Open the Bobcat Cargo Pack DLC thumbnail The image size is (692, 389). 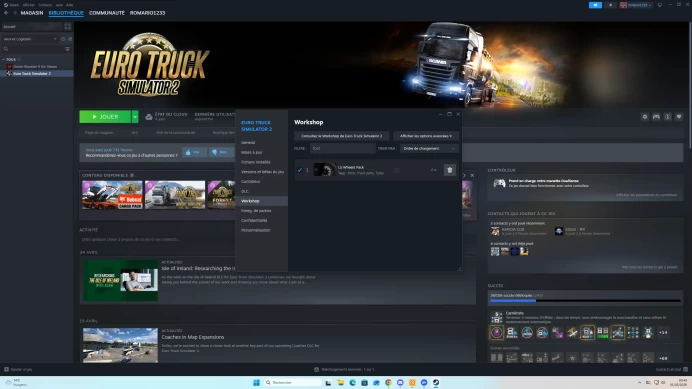point(112,195)
